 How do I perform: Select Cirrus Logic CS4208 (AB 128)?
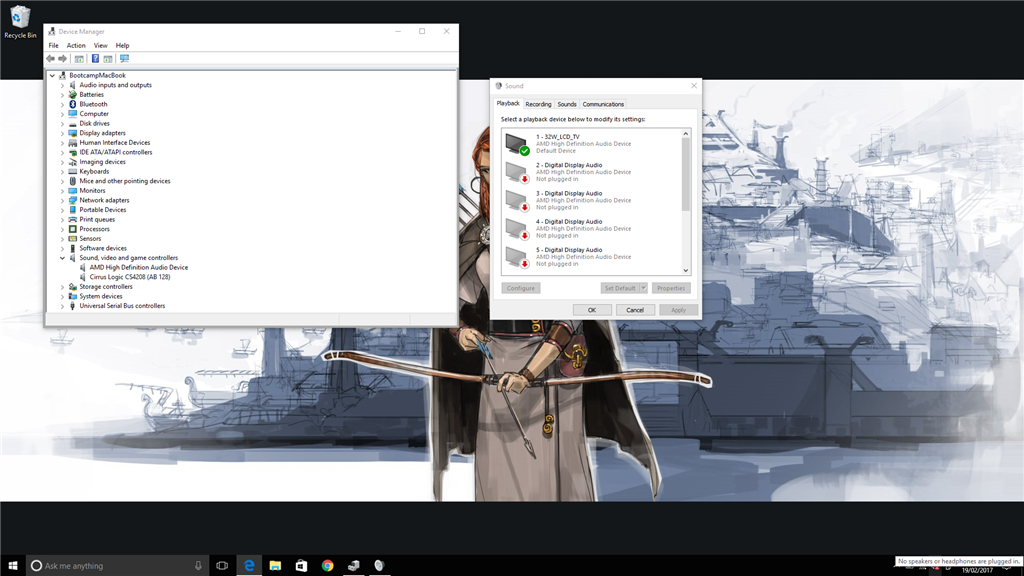[129, 277]
